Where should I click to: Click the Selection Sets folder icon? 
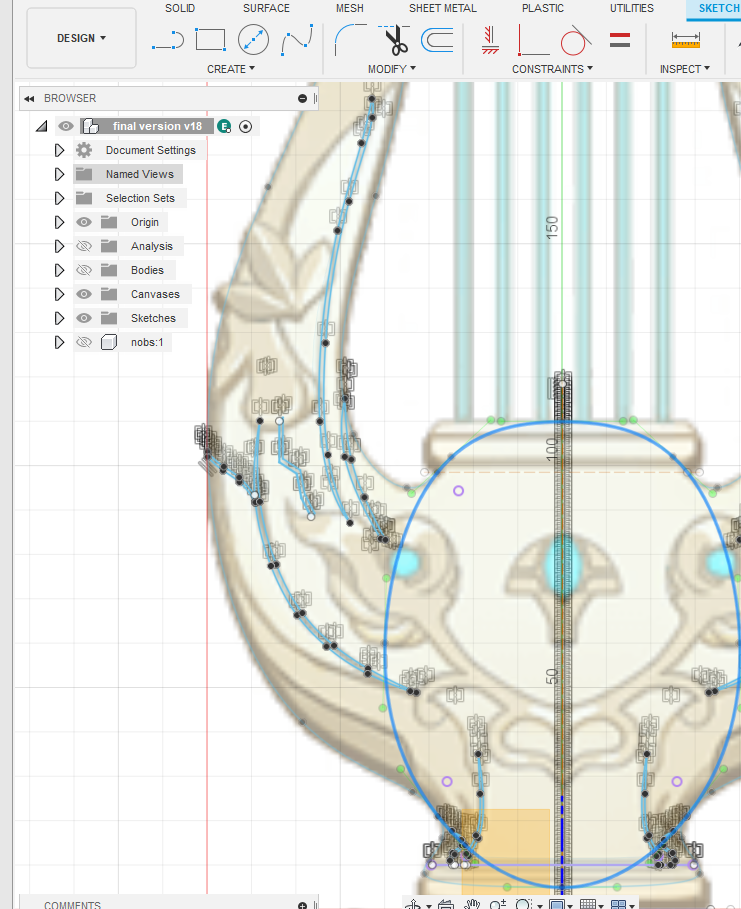point(84,198)
